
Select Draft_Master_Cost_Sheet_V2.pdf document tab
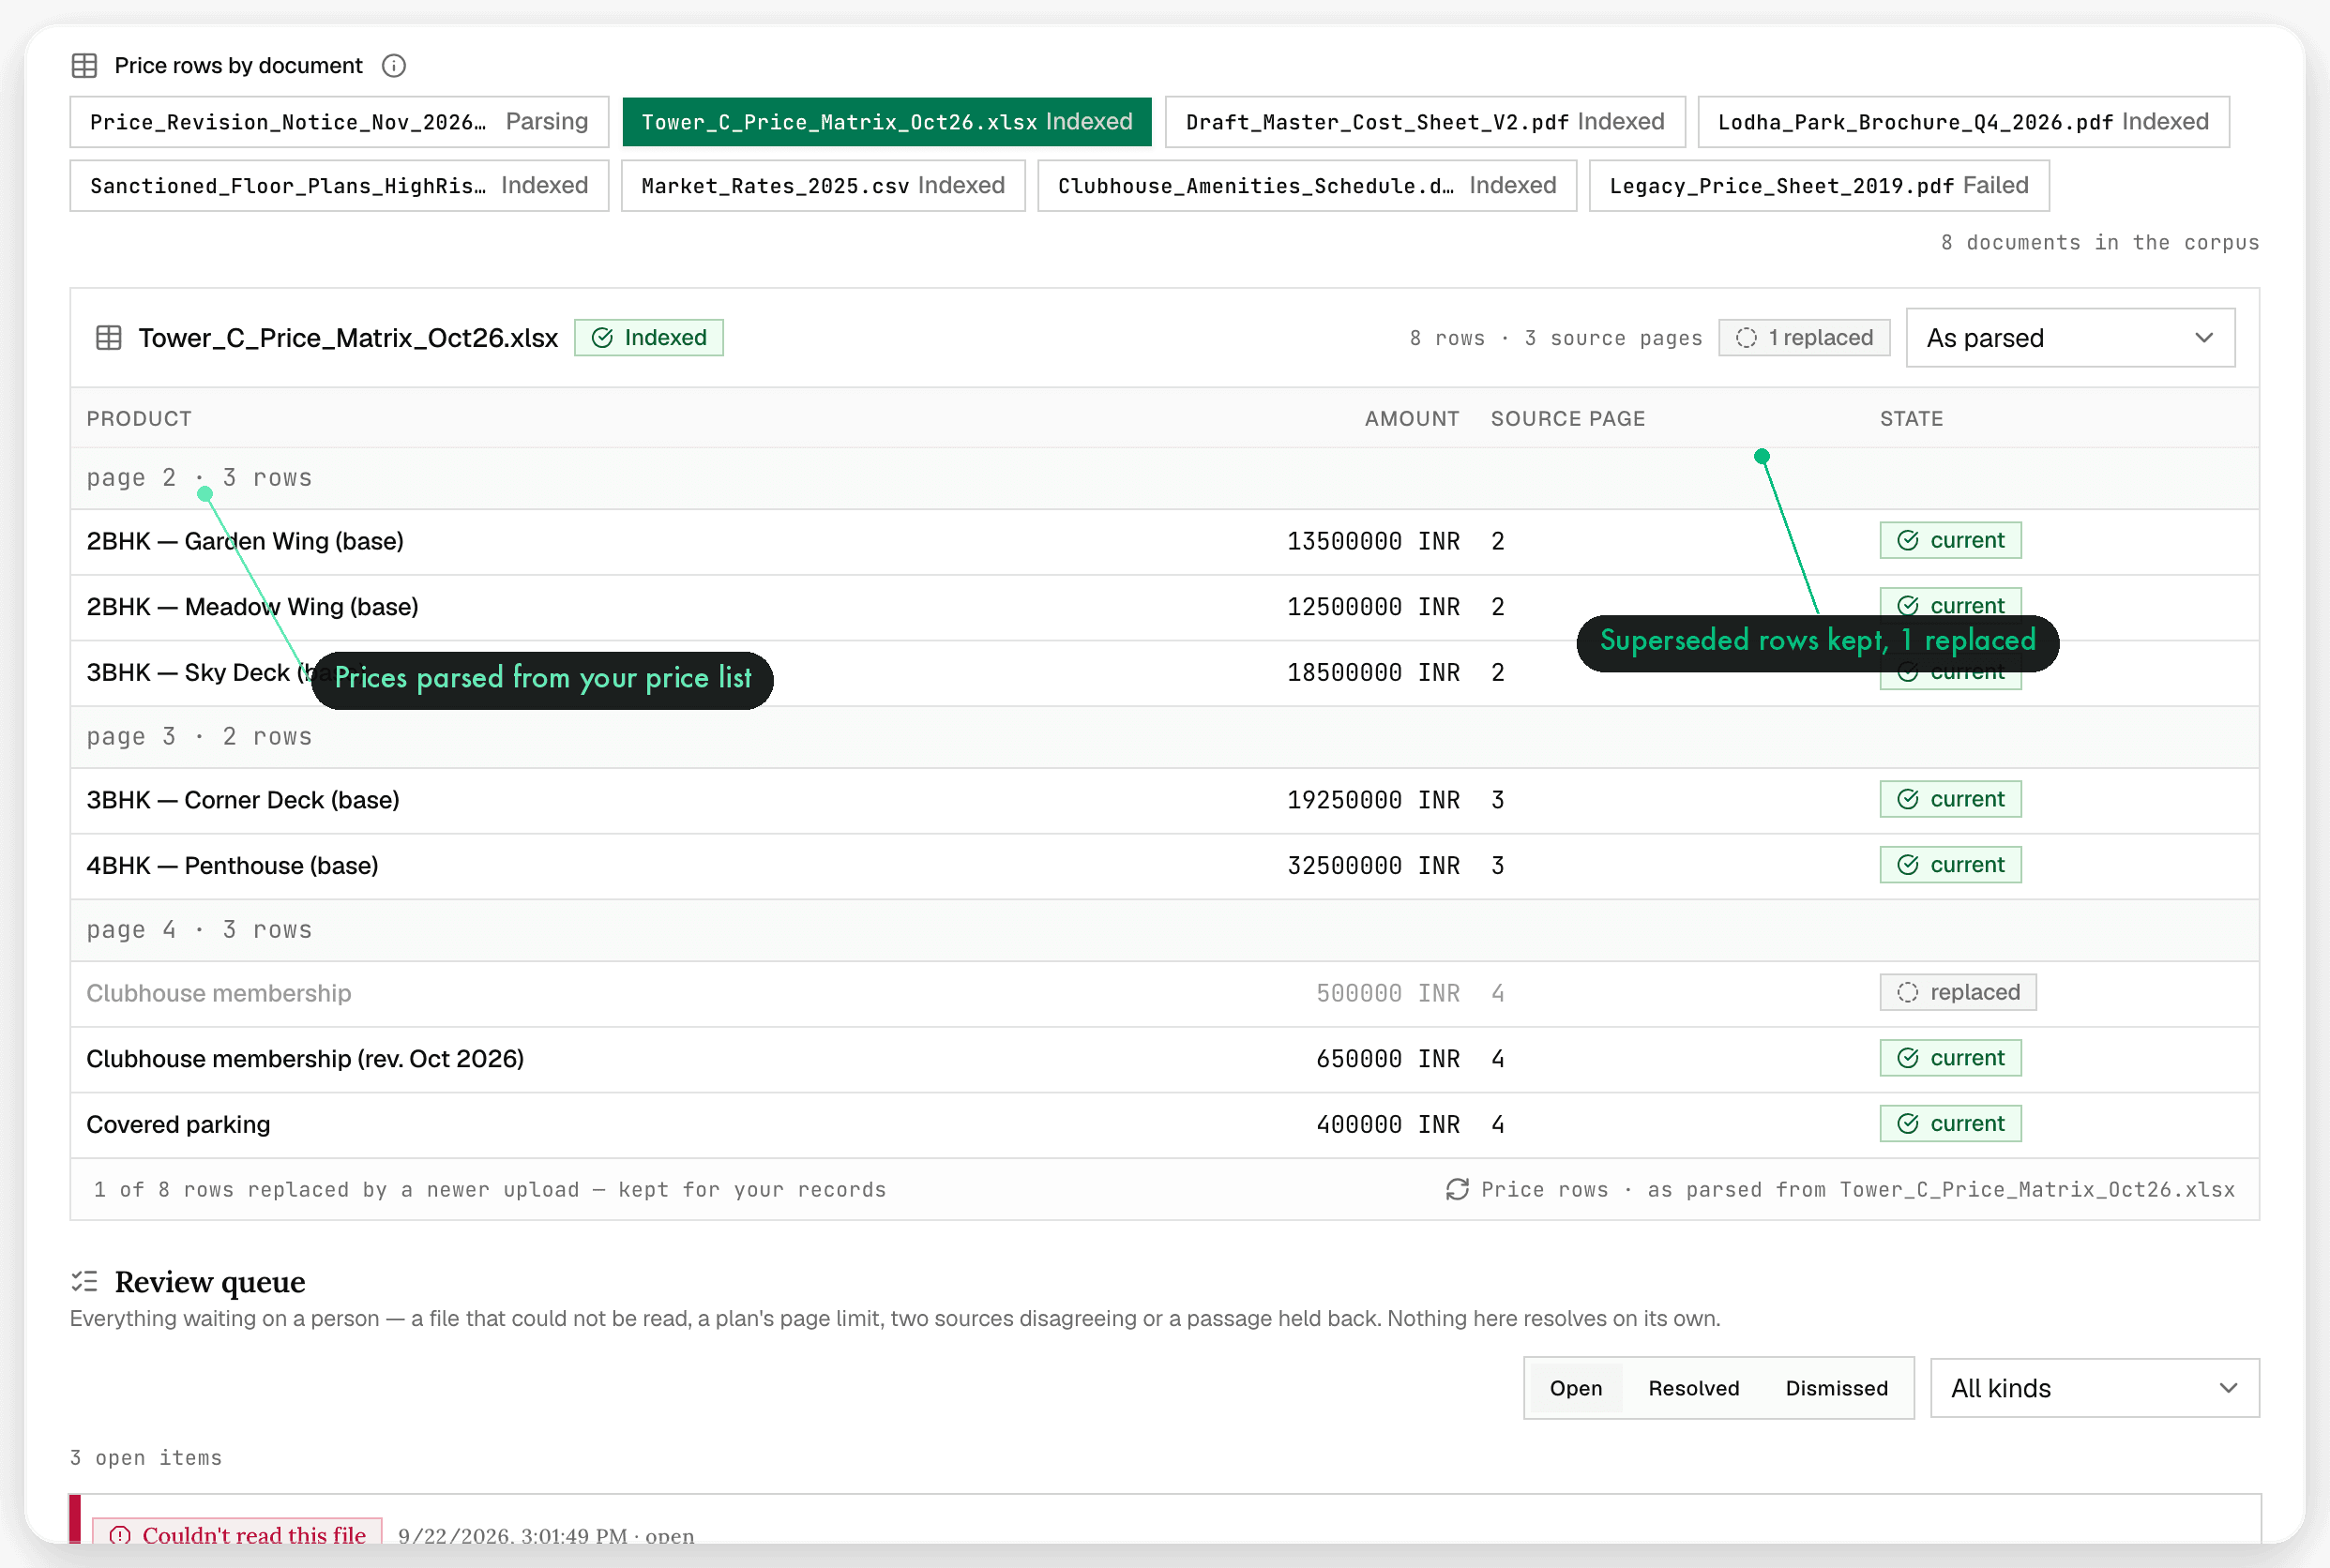pos(1425,122)
